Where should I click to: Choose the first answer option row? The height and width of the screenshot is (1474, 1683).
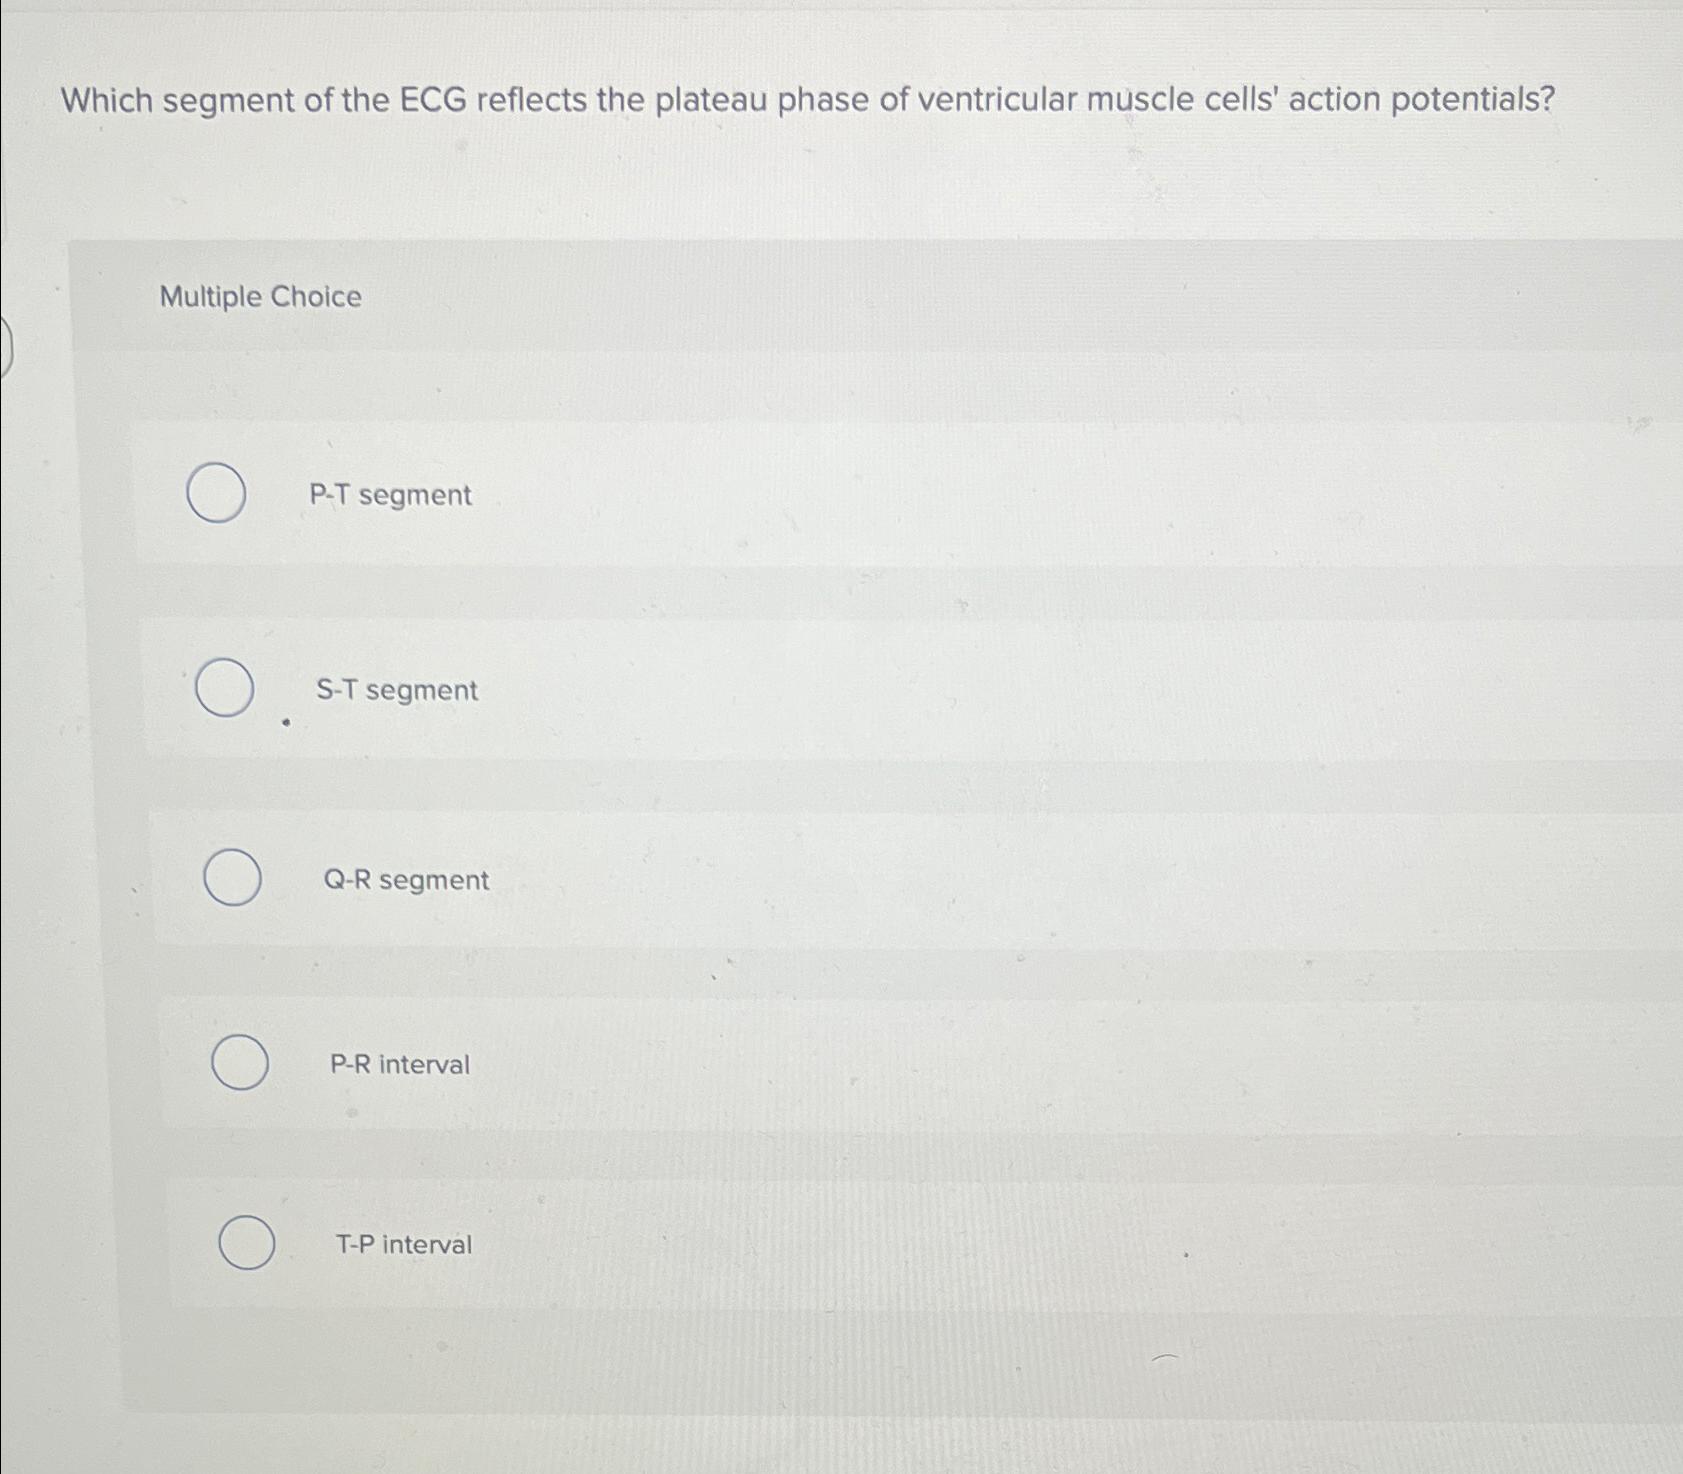(700, 494)
